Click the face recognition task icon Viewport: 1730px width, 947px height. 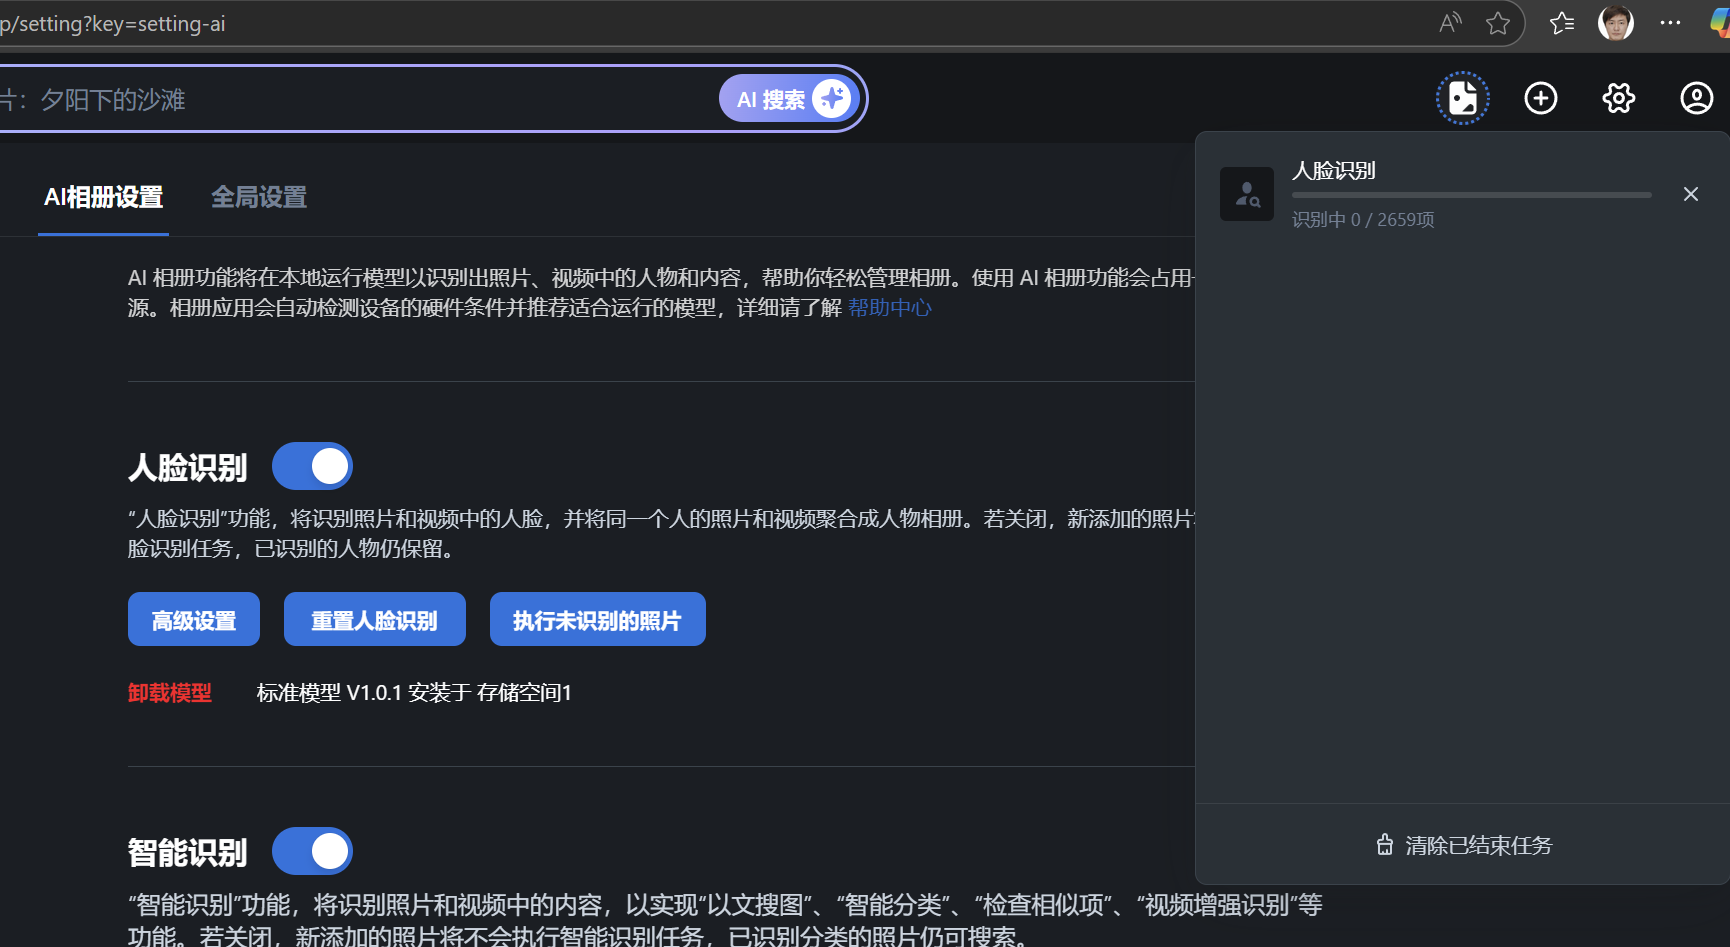(1247, 194)
